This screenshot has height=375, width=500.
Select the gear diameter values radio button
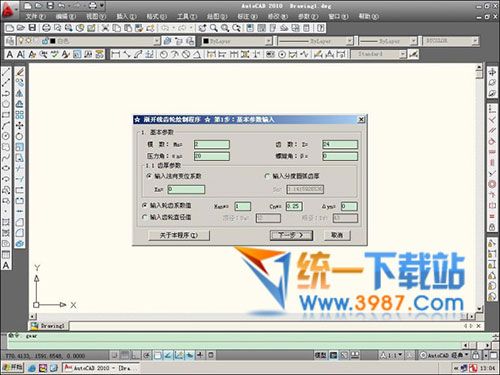[145, 217]
